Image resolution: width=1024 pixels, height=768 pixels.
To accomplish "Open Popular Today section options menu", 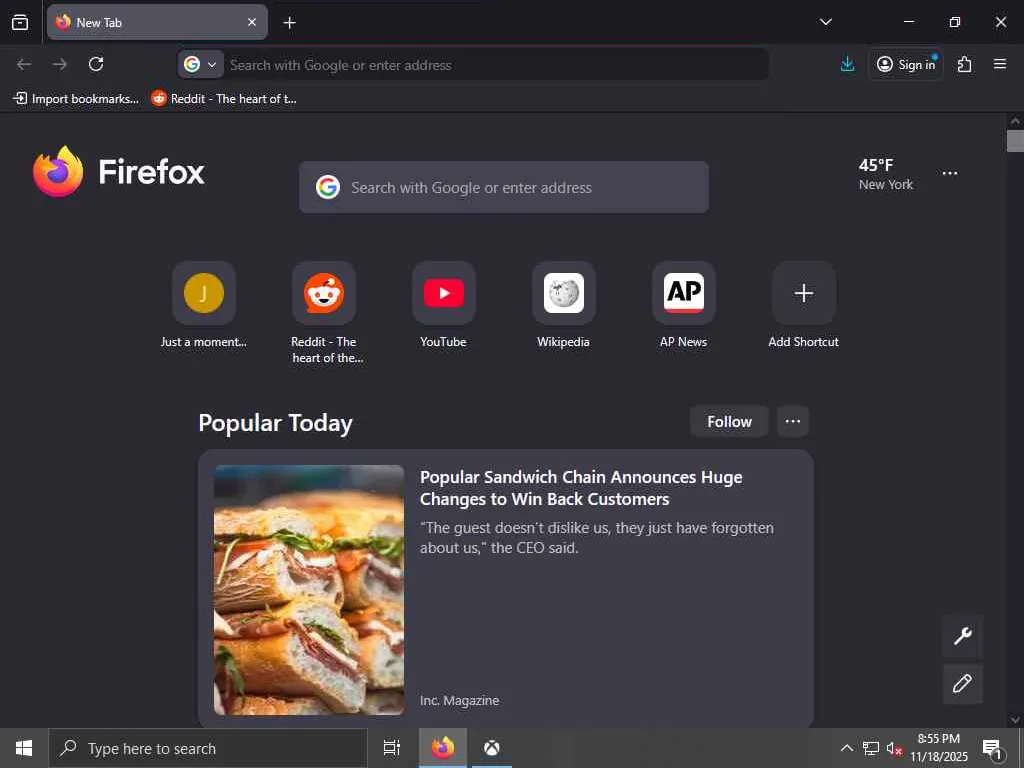I will pyautogui.click(x=793, y=422).
